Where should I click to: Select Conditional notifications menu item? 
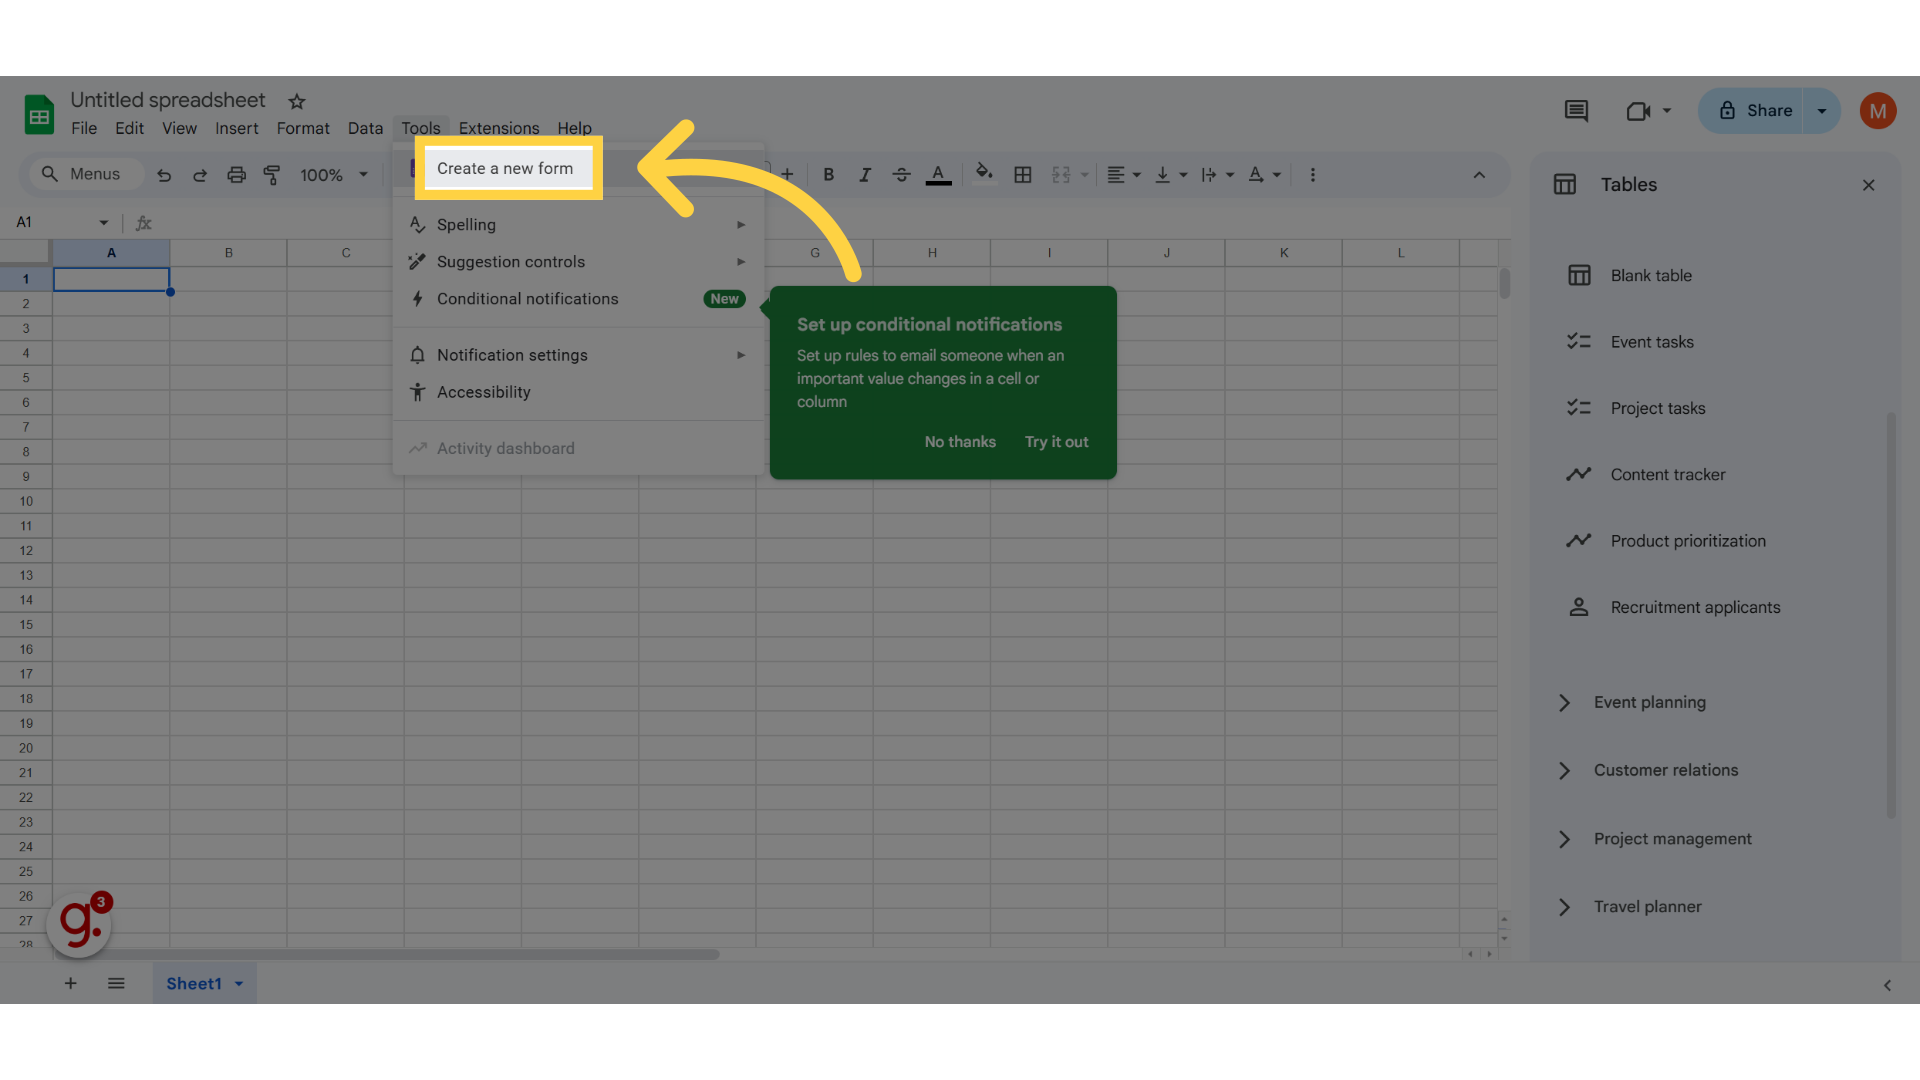pyautogui.click(x=578, y=299)
